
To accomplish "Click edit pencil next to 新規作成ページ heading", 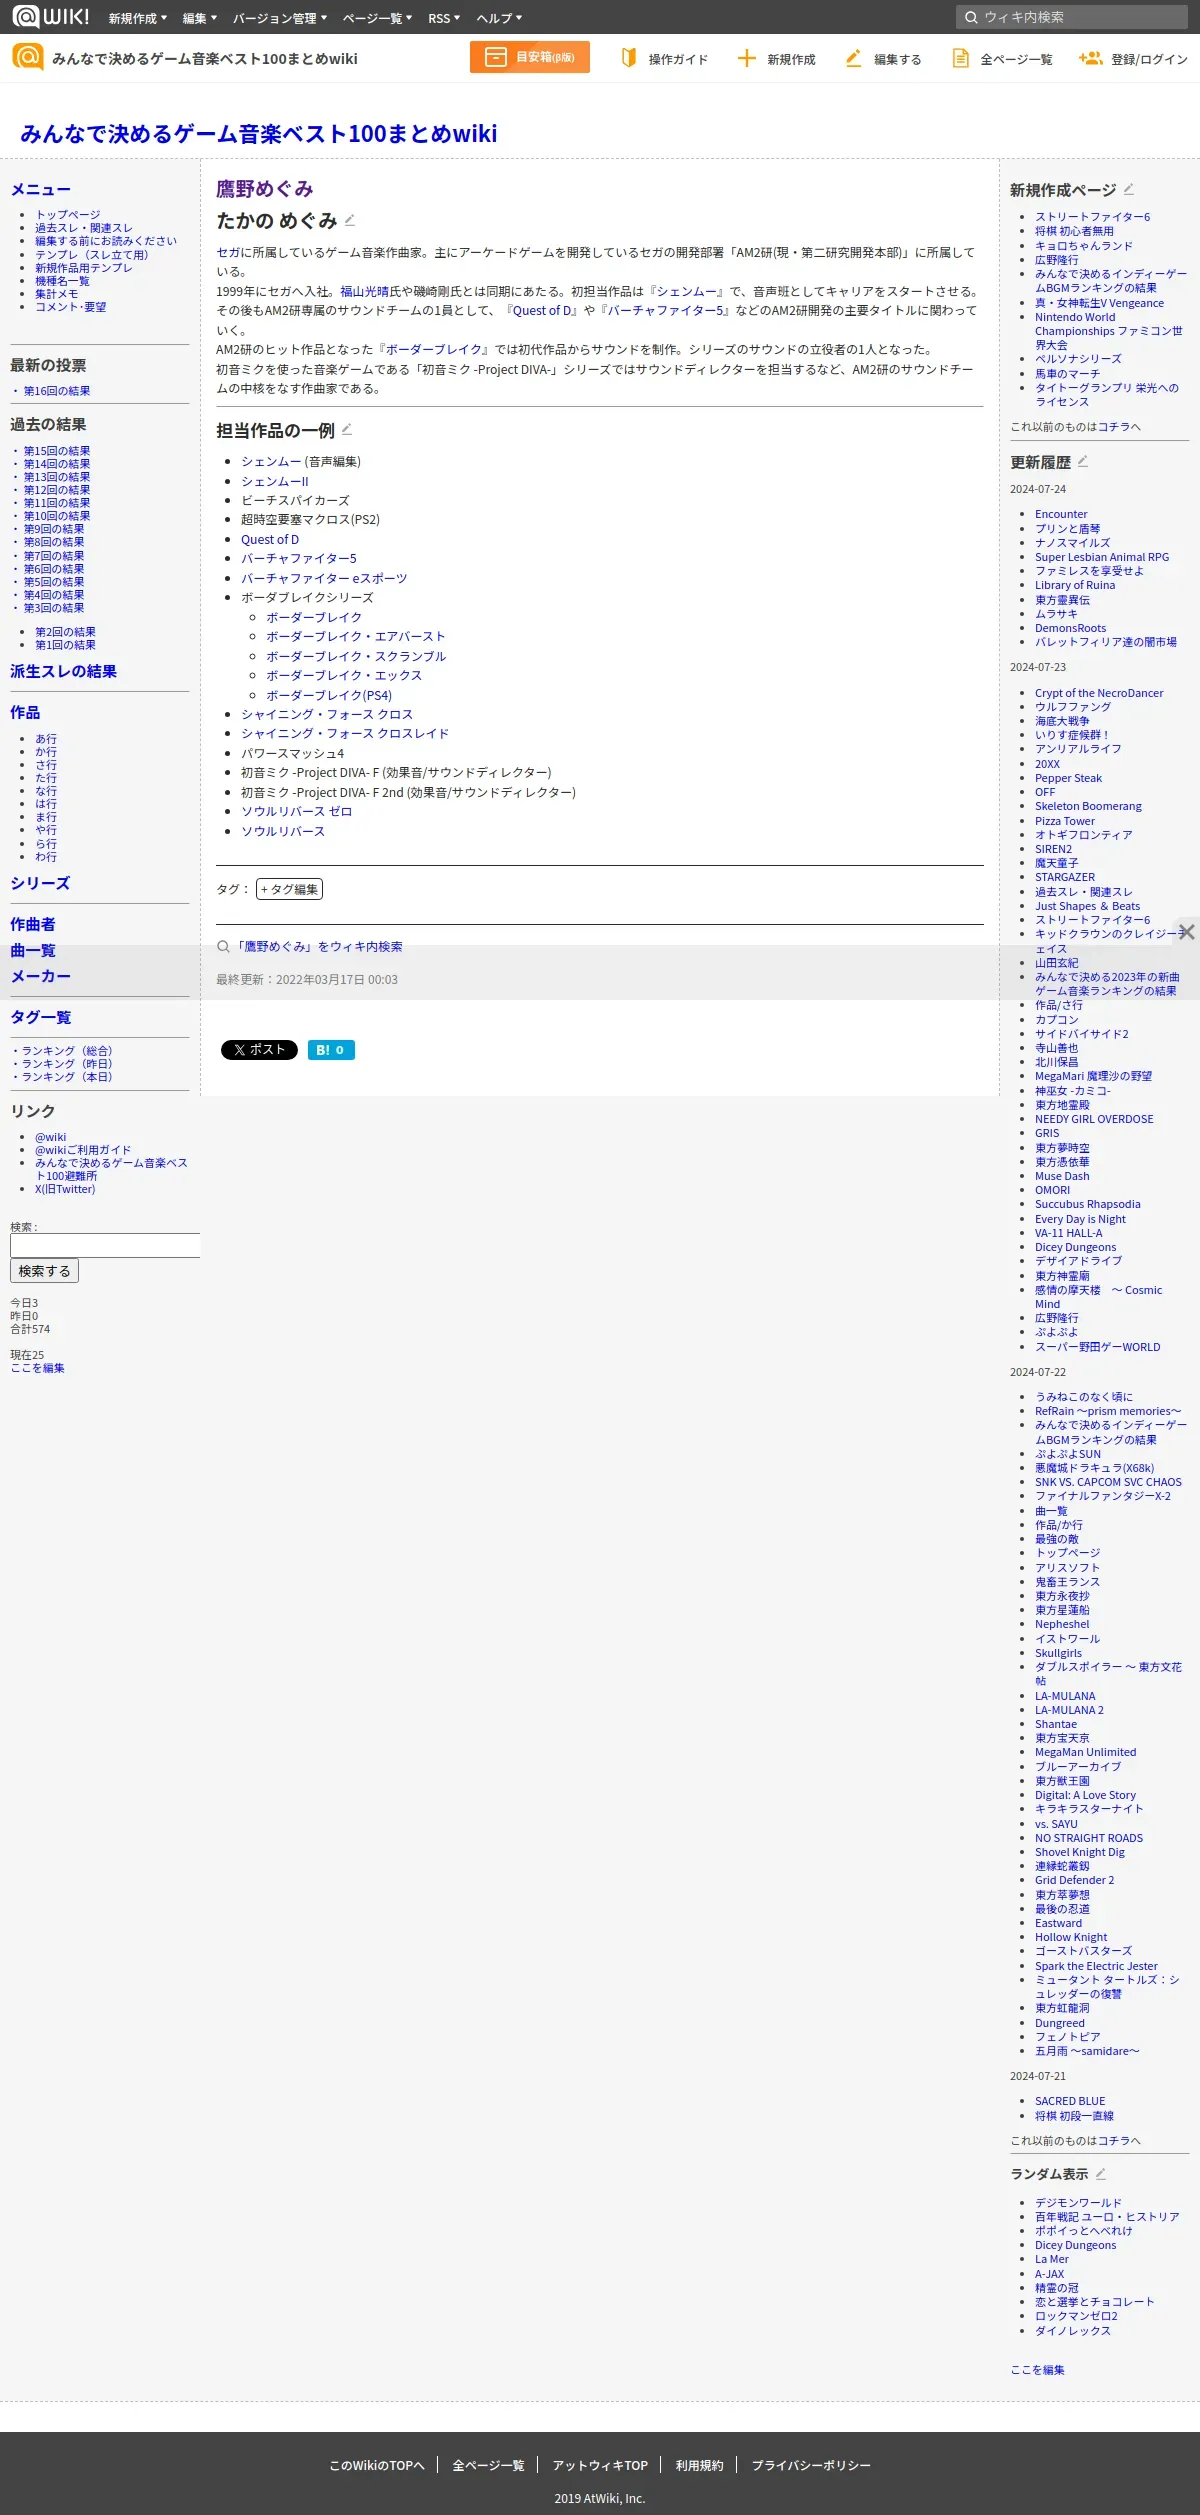I will point(1129,189).
